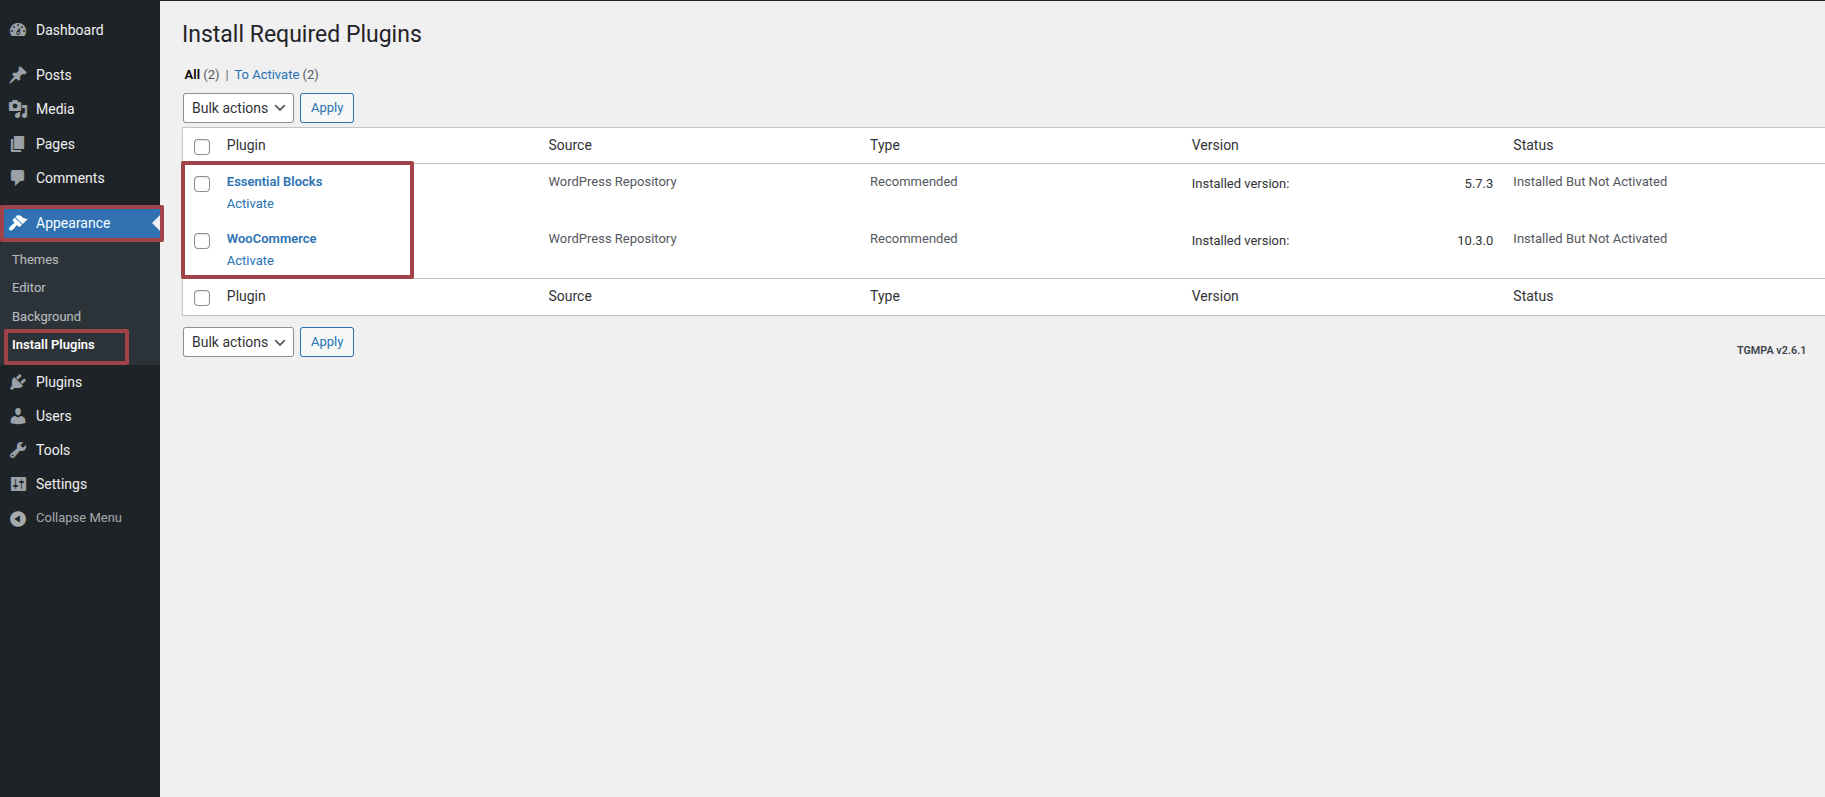Screen dimensions: 1825x797
Task: Open the top Bulk actions dropdown
Action: 238,108
